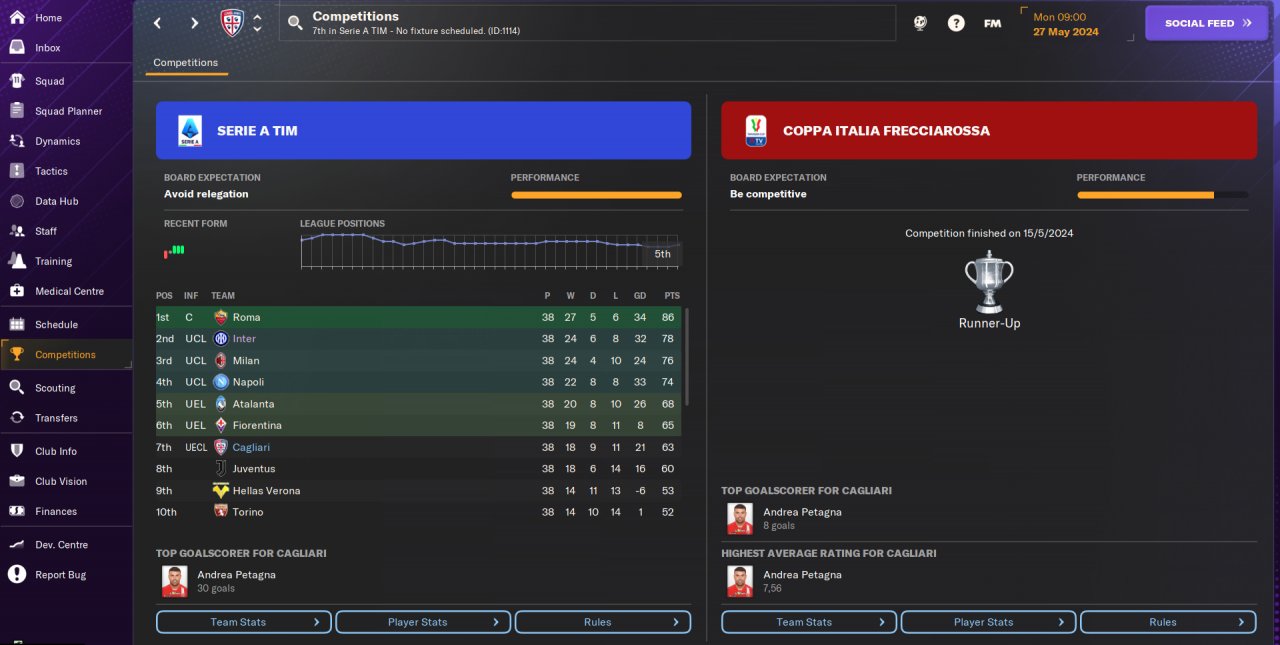Click the Coppa Italia performance bar
This screenshot has height=645, width=1280.
click(1162, 195)
